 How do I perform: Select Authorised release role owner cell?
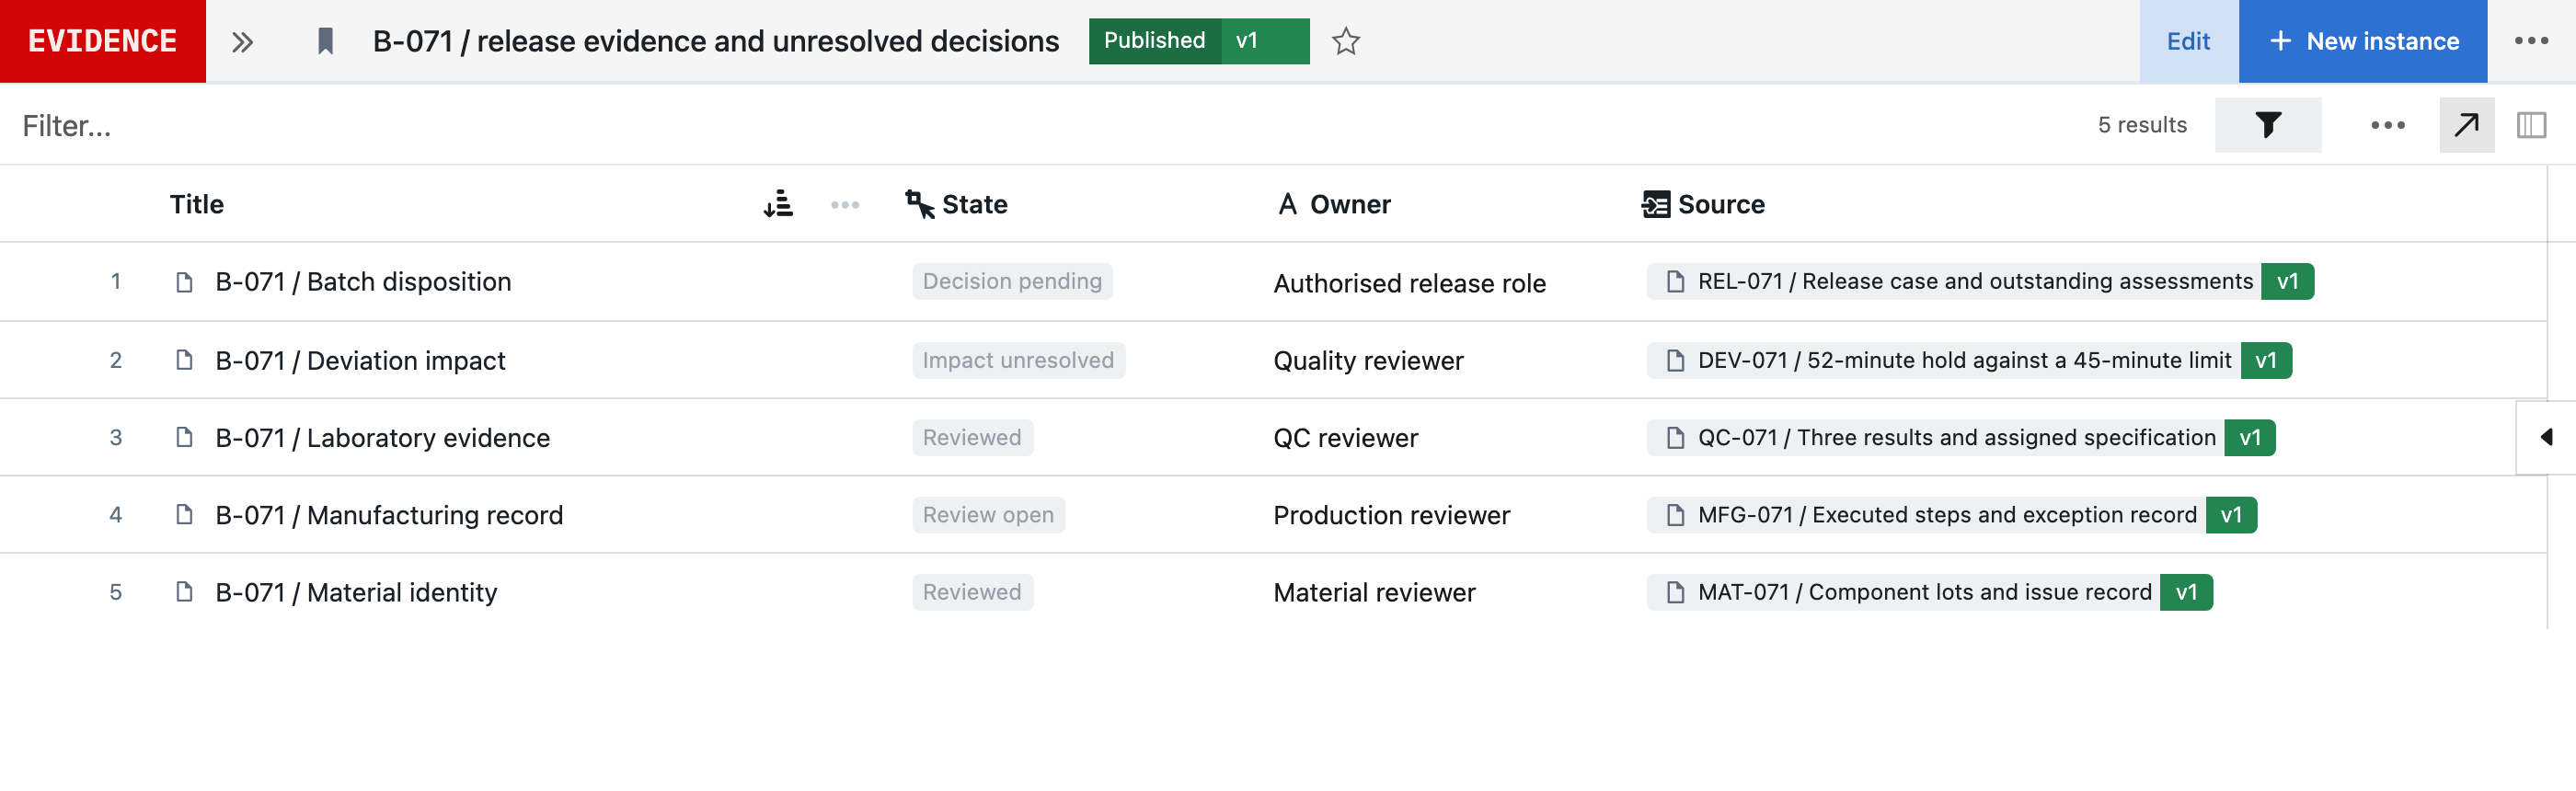pos(1409,283)
